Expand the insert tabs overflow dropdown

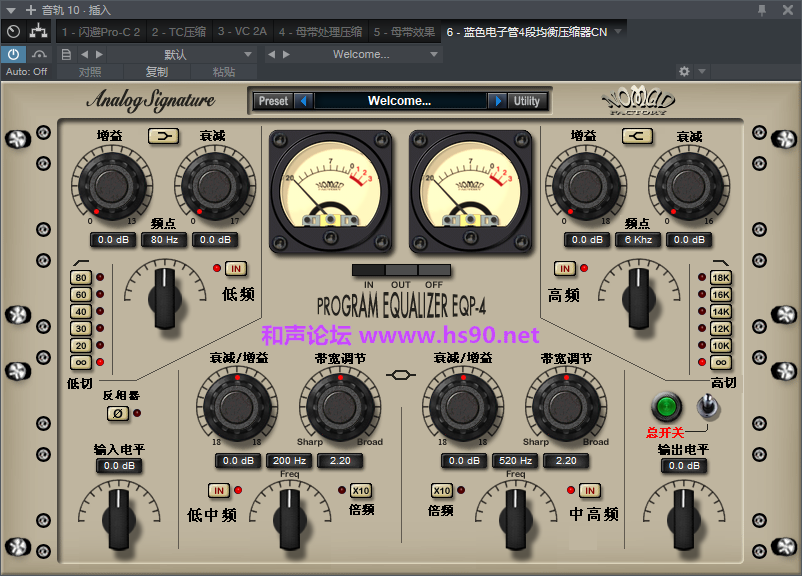(x=618, y=32)
